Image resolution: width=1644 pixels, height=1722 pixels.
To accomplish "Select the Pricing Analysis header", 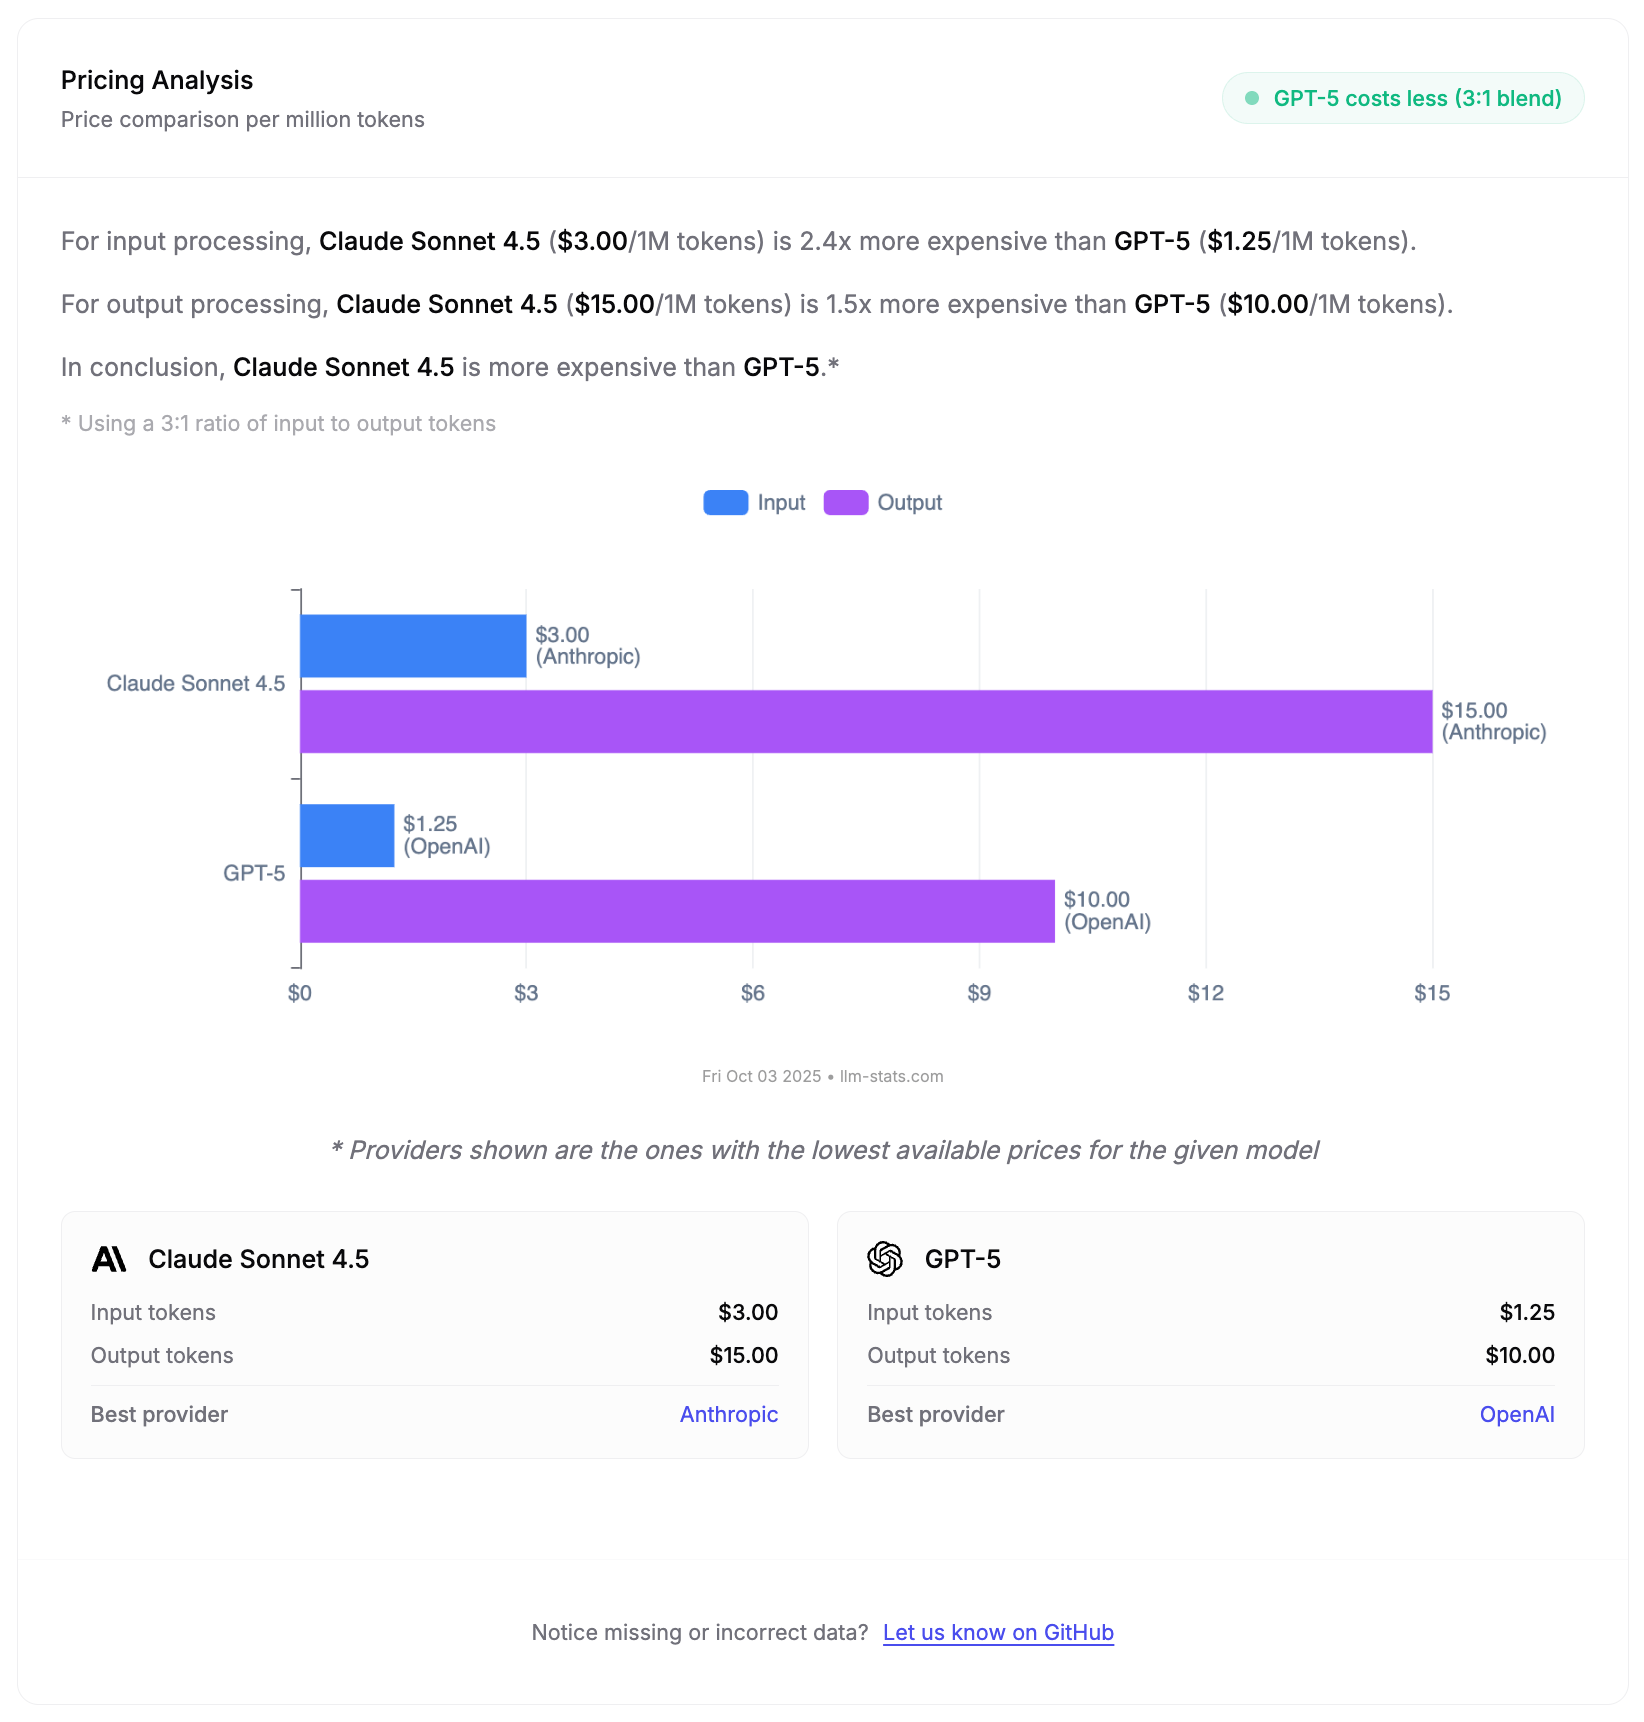I will 156,80.
